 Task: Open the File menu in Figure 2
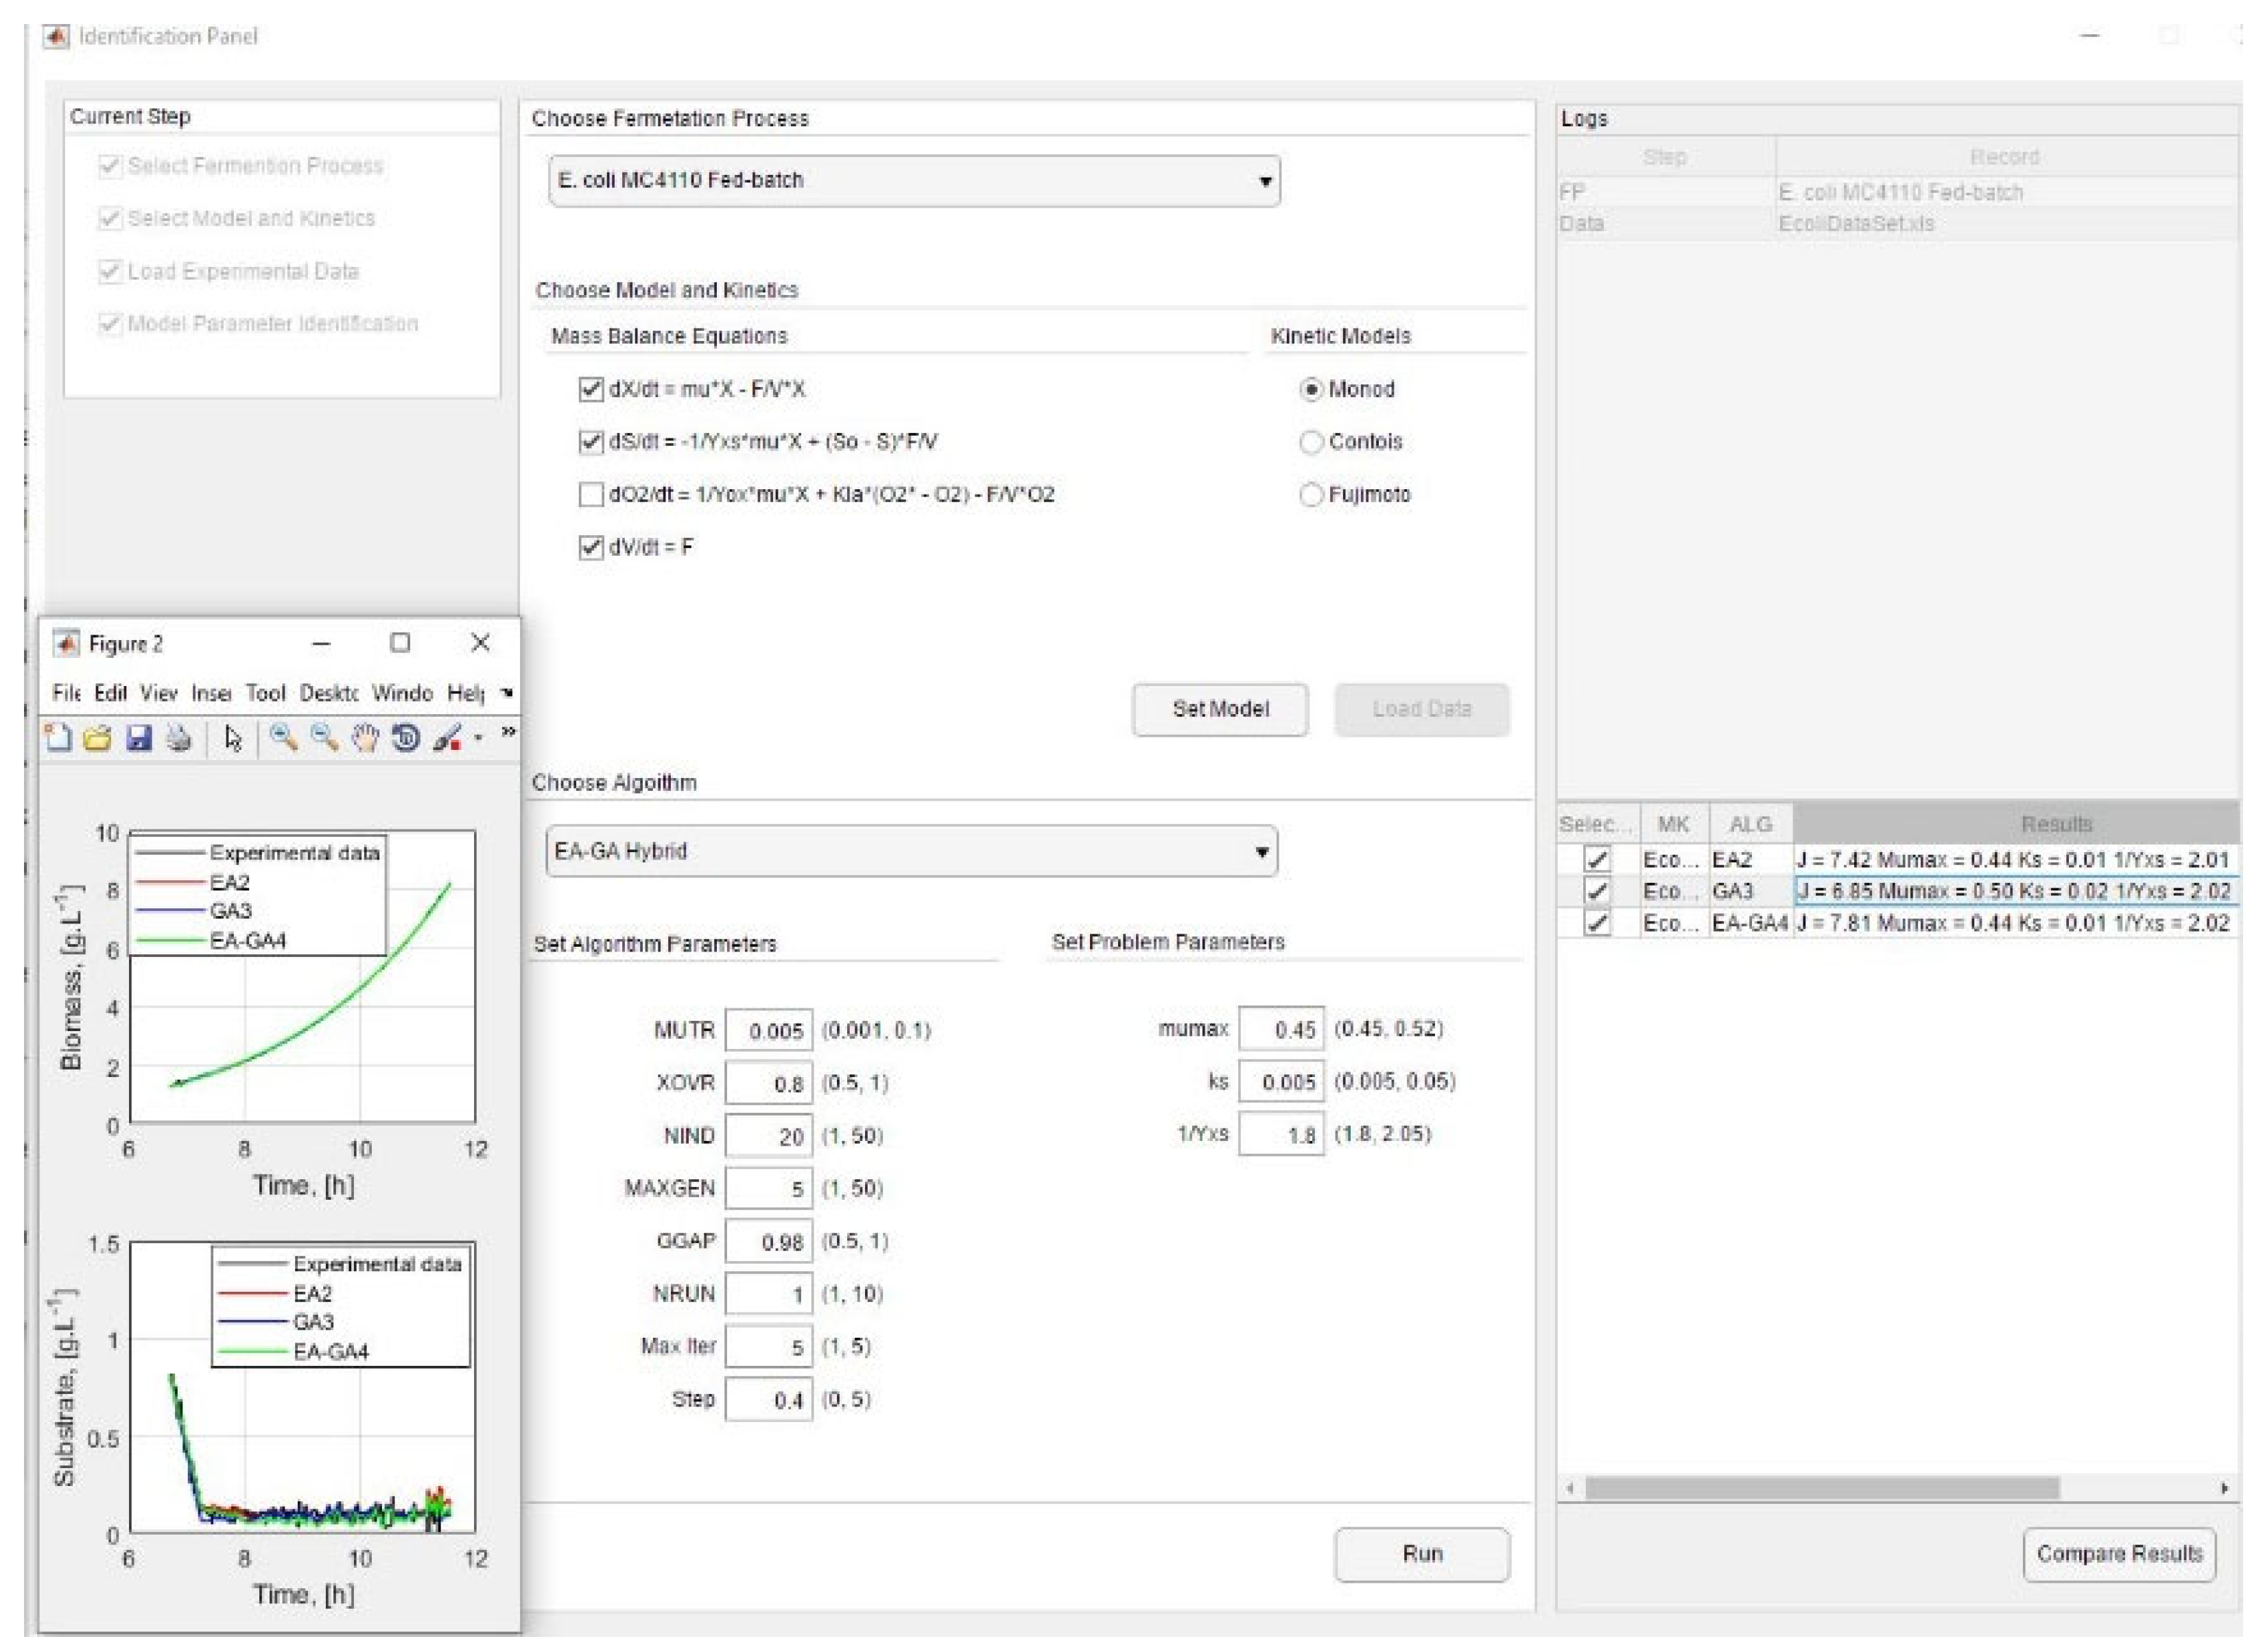[x=66, y=693]
